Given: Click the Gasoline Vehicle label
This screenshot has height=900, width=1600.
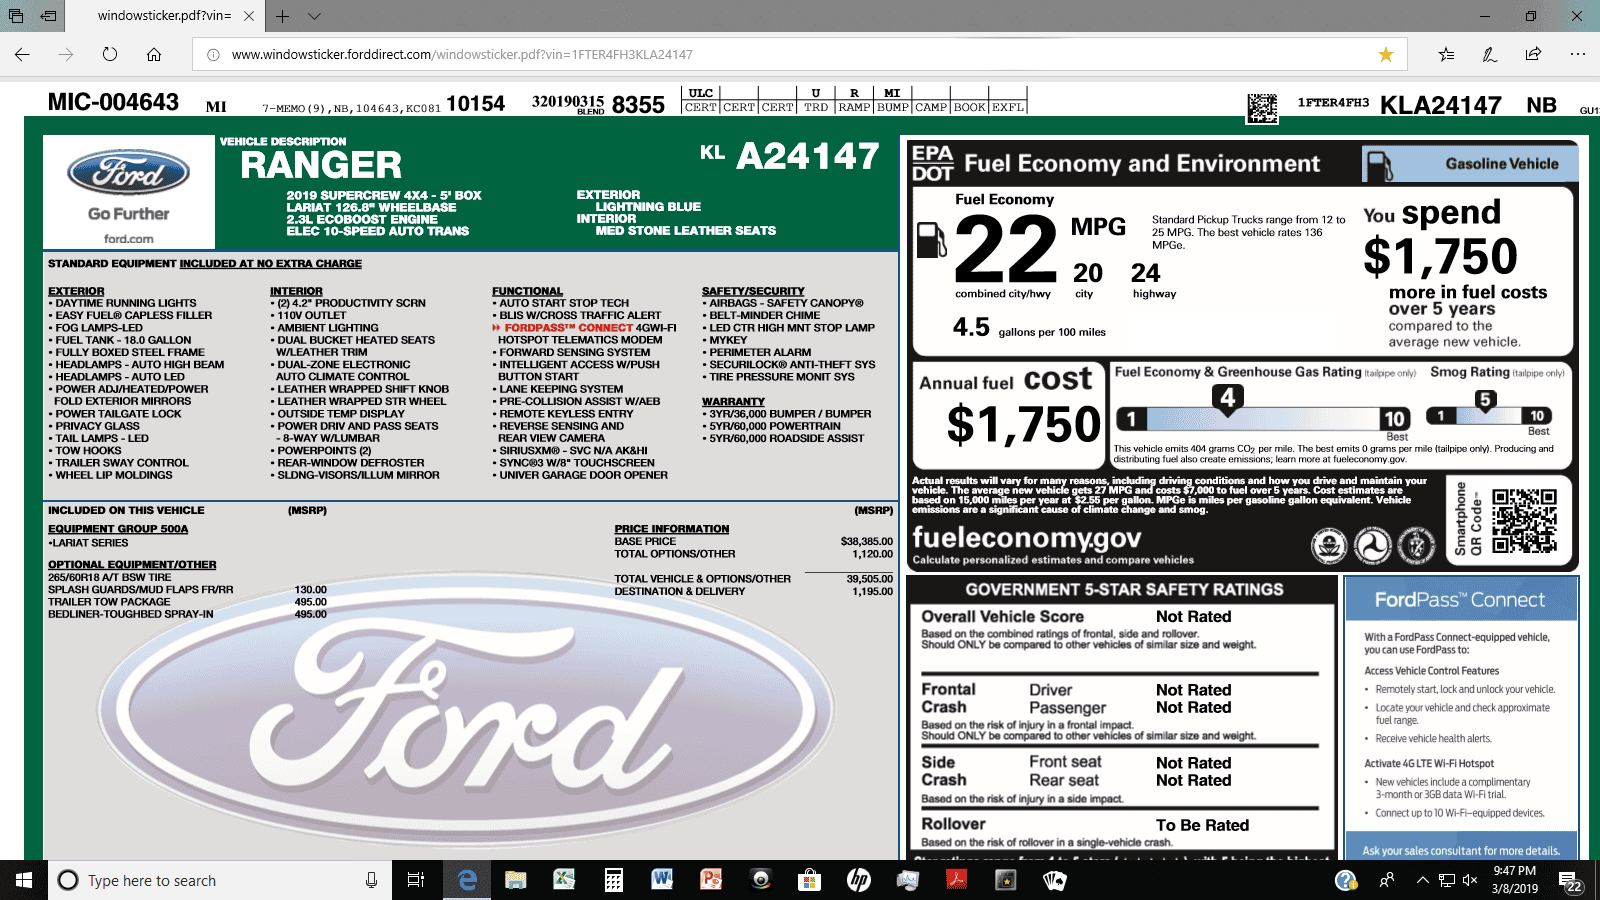Looking at the screenshot, I should click(1502, 164).
